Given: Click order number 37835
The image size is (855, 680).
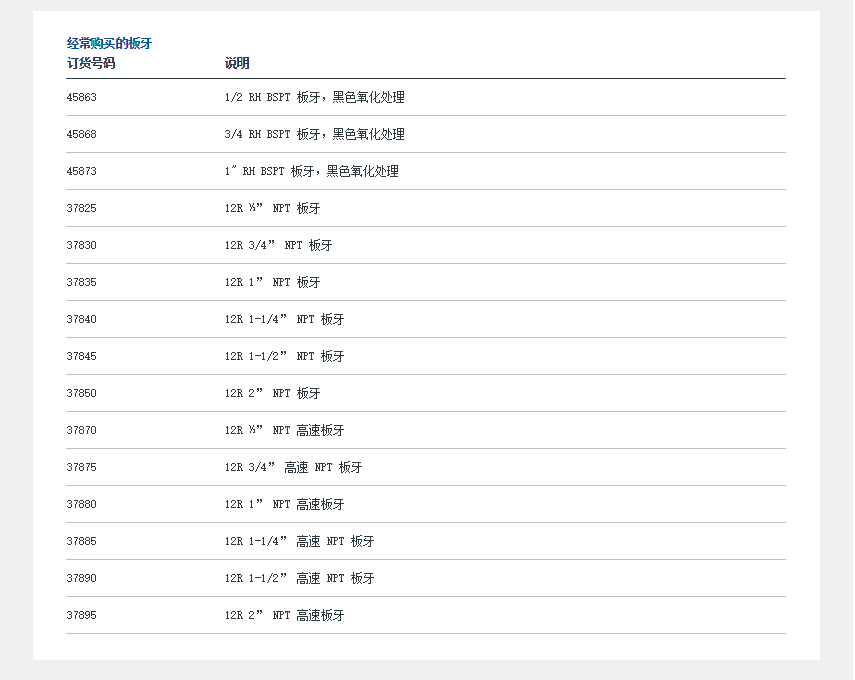Looking at the screenshot, I should tap(82, 283).
